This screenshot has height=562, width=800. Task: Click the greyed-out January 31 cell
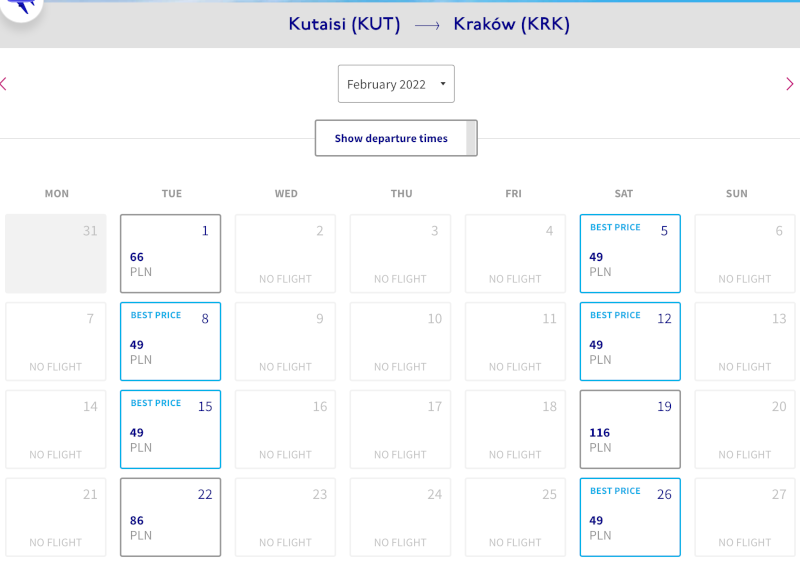[56, 253]
